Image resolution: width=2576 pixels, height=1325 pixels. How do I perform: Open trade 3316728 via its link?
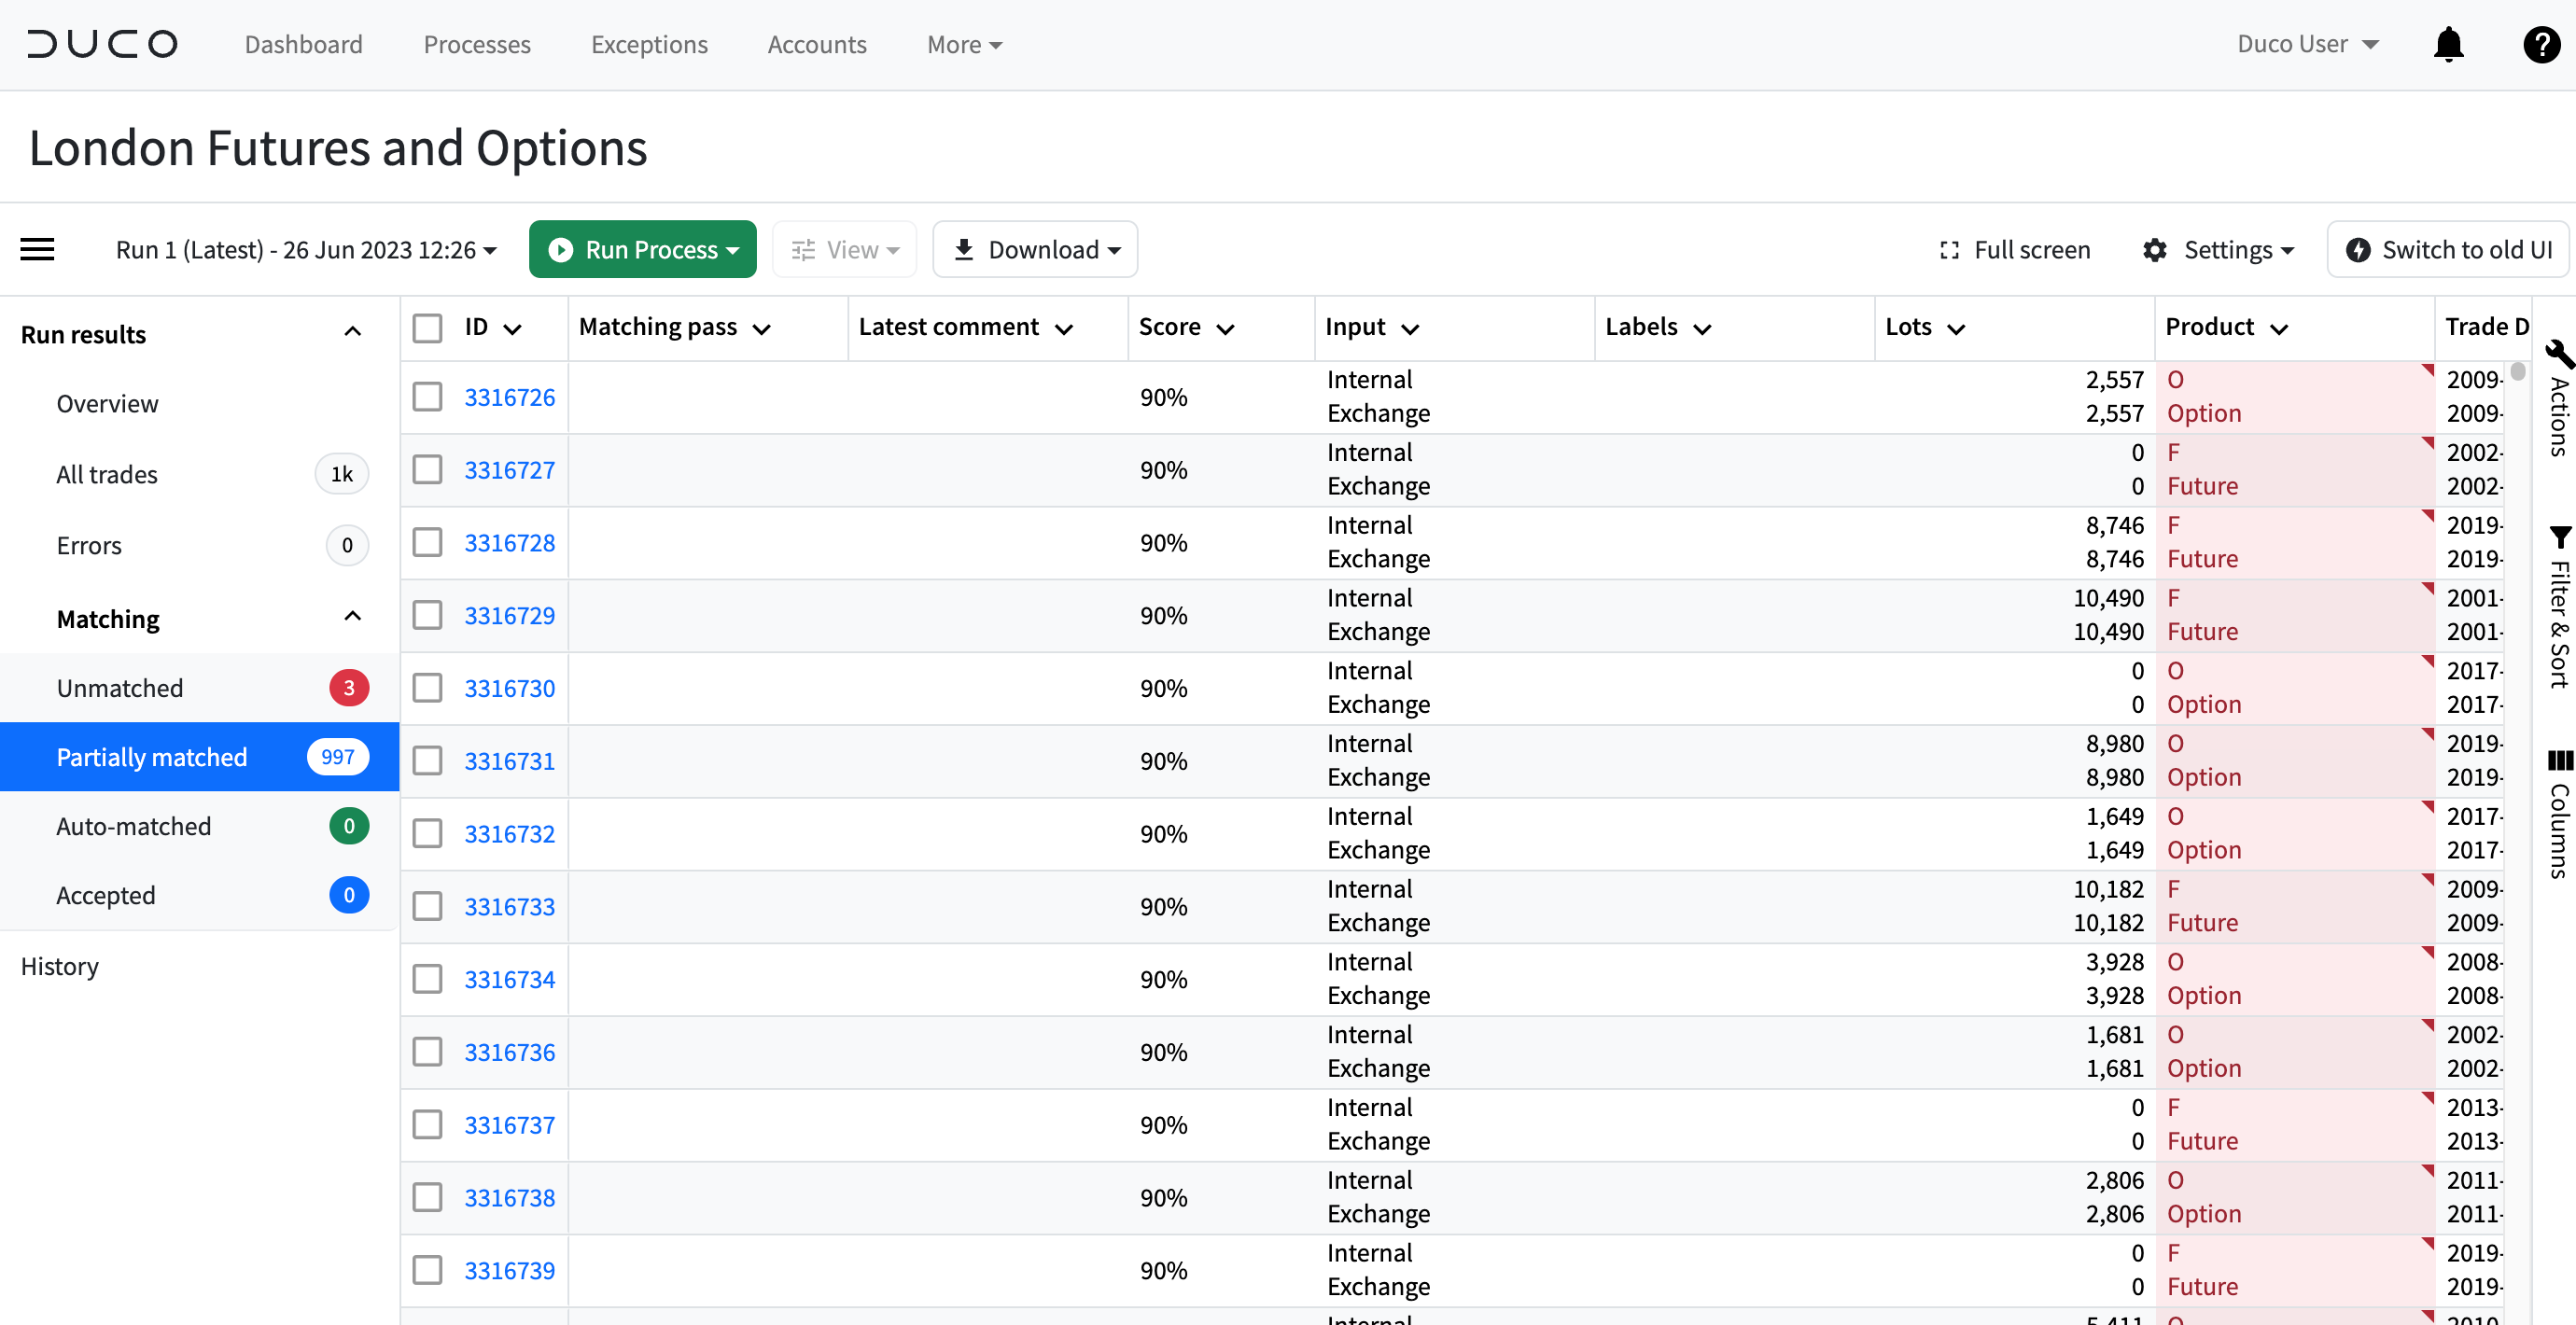[x=510, y=542]
